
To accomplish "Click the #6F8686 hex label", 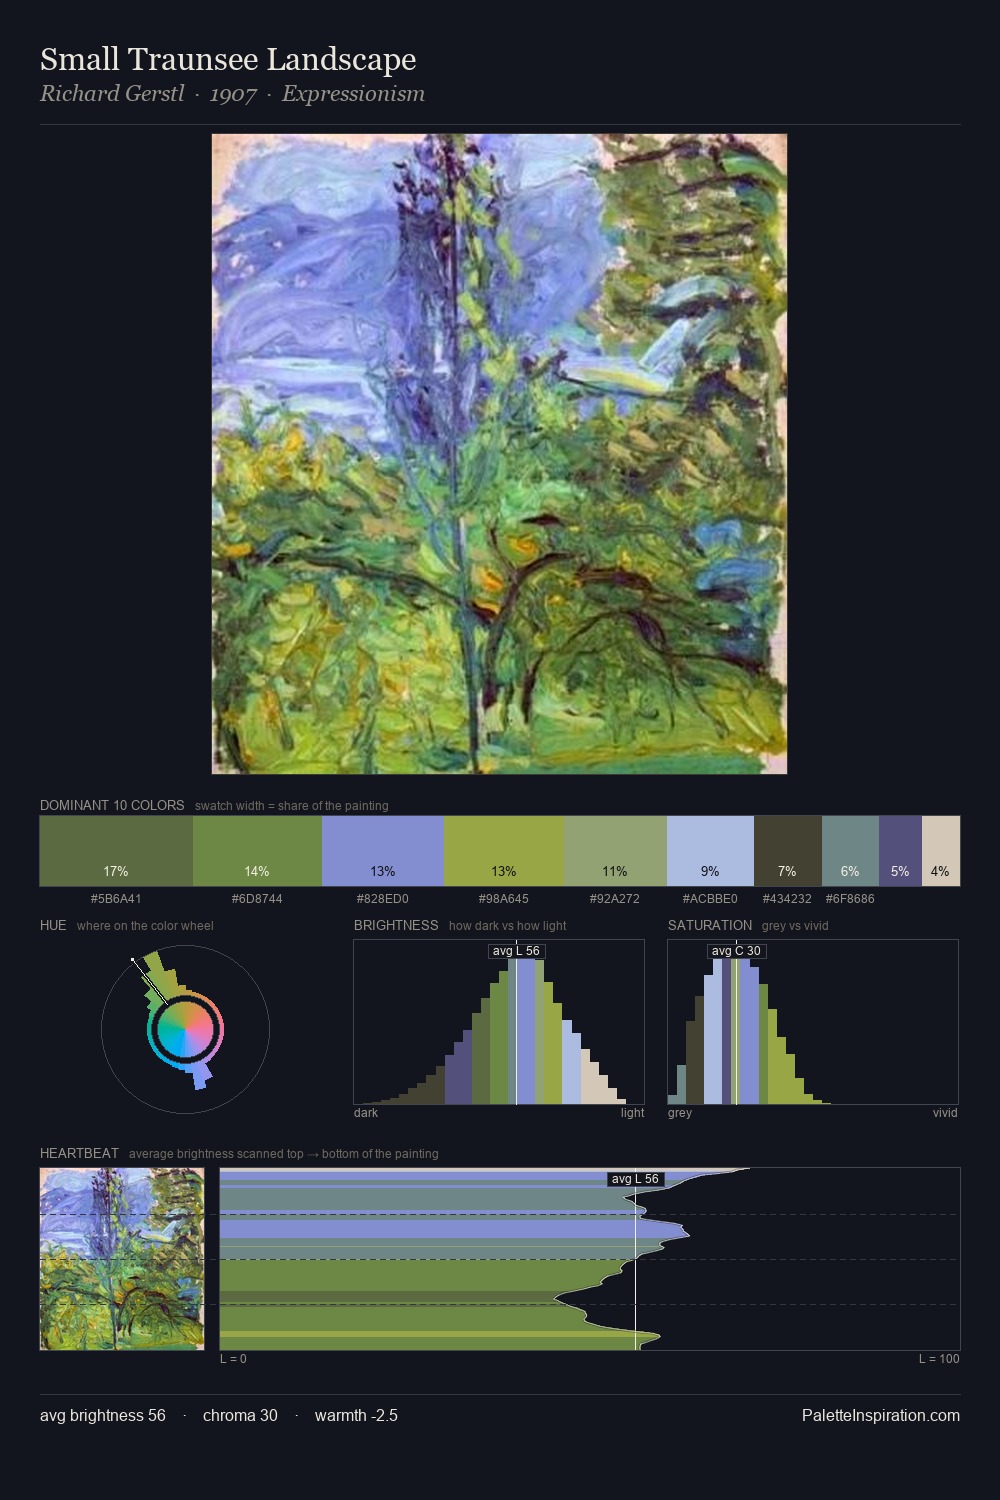I will [850, 899].
